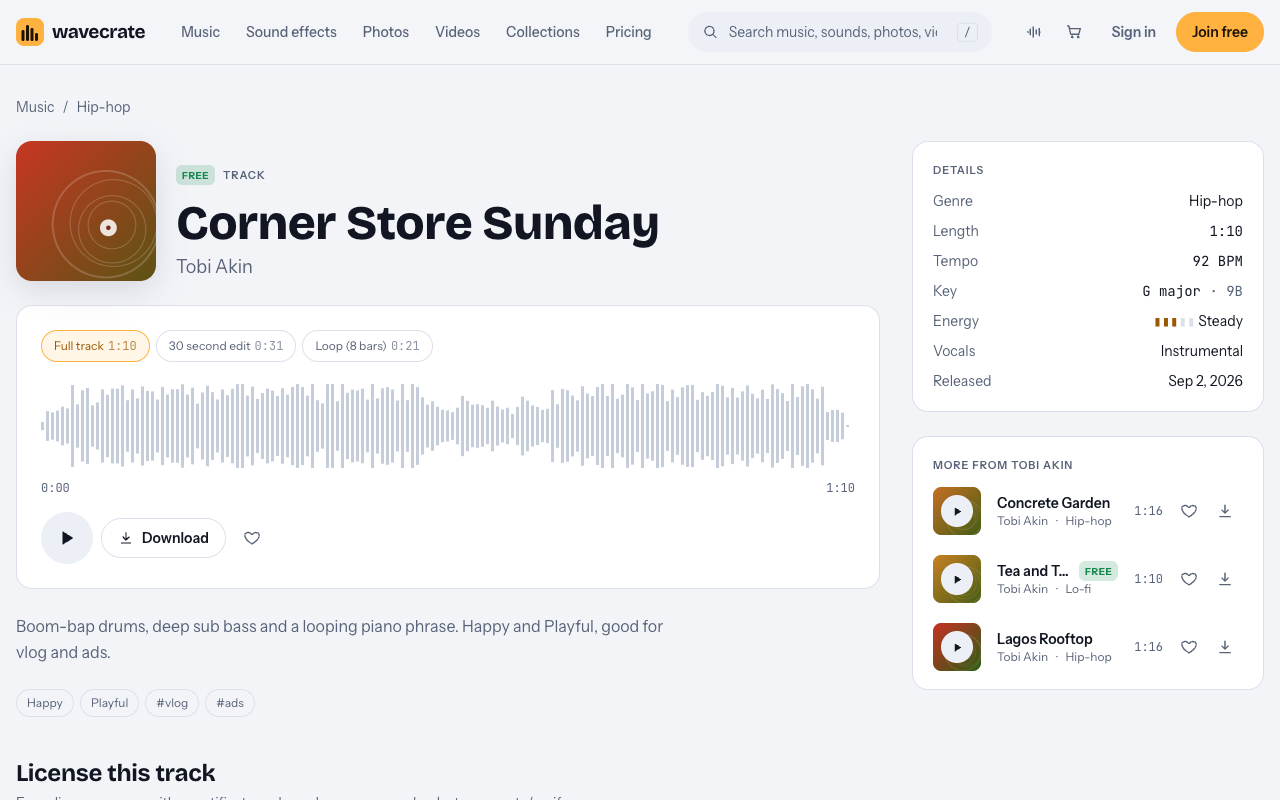The width and height of the screenshot is (1280, 800).
Task: Like the Concrete Garden track
Action: (x=1189, y=511)
